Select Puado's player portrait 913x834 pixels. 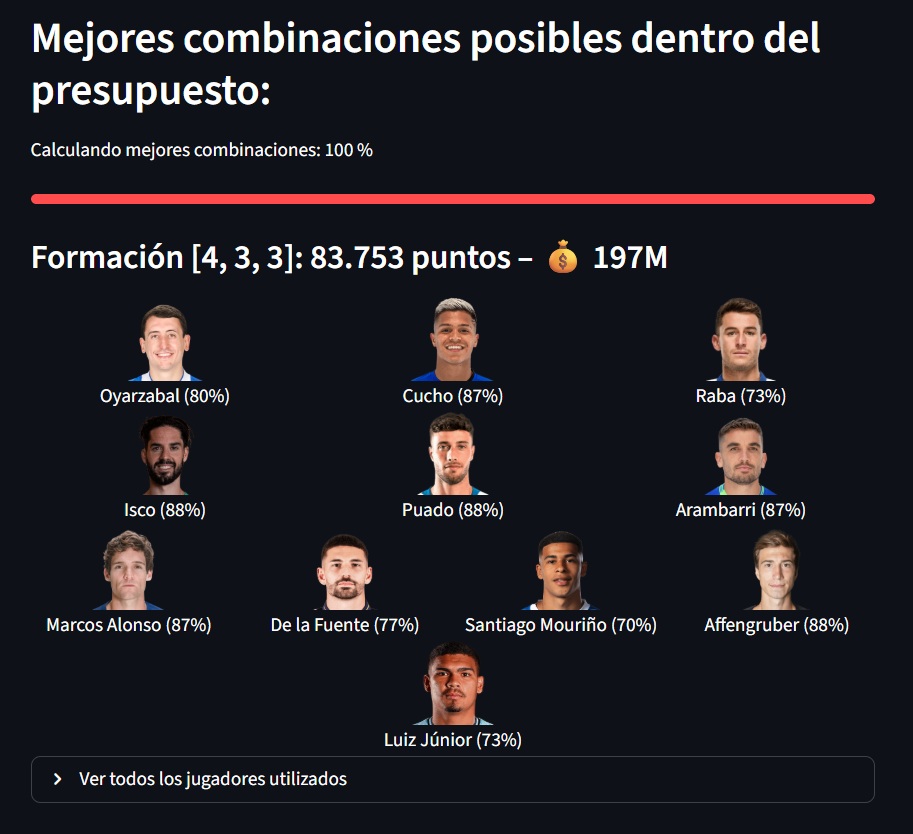pos(452,456)
